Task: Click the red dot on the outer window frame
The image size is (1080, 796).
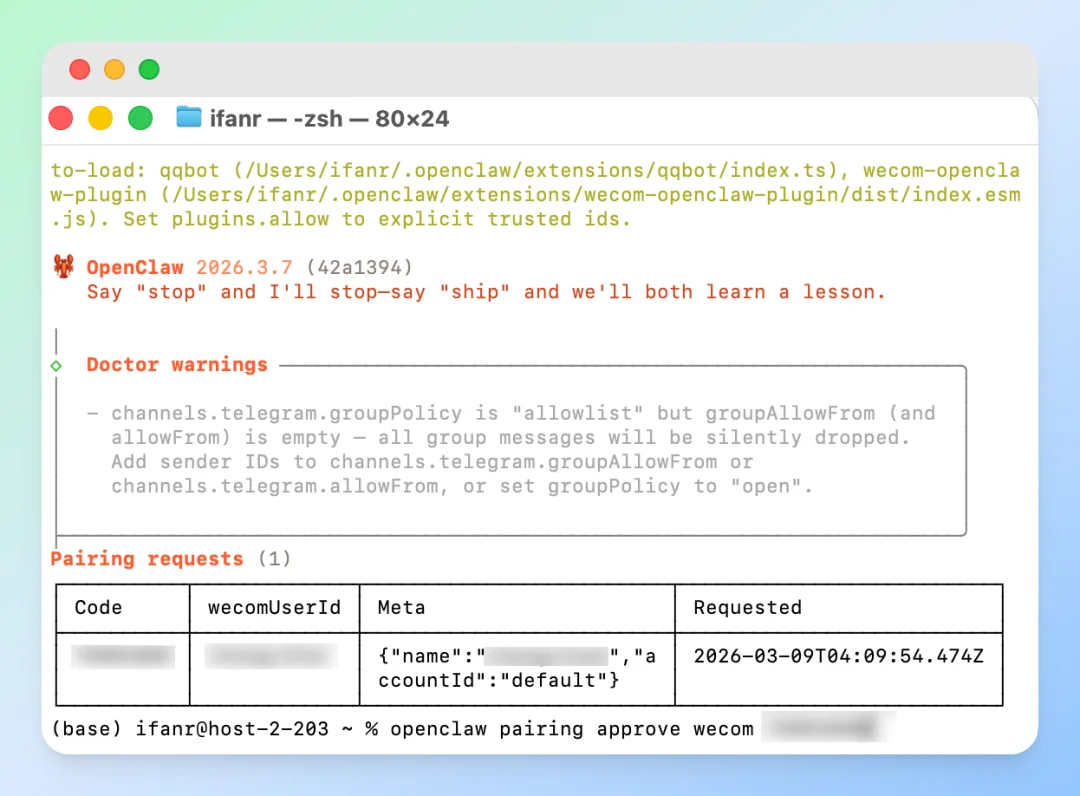Action: [x=79, y=70]
